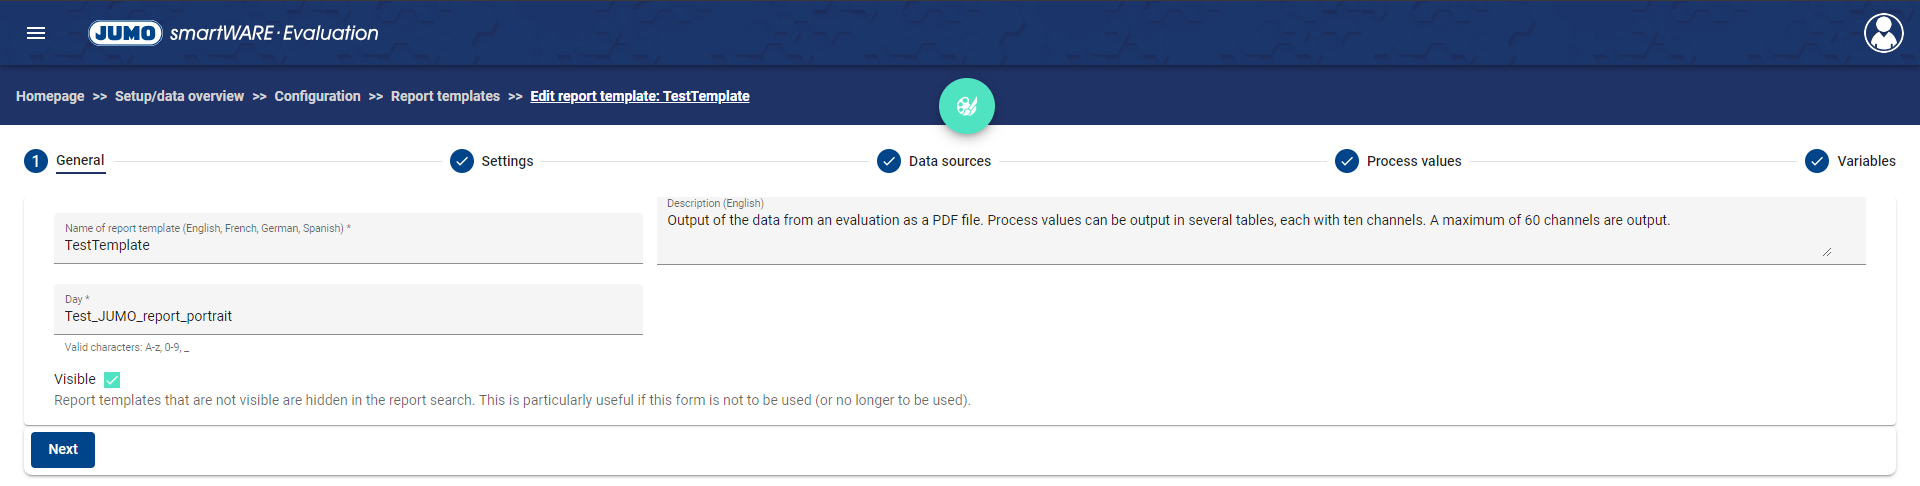Uncheck the Visible checkbox
This screenshot has height=486, width=1920.
[x=112, y=380]
